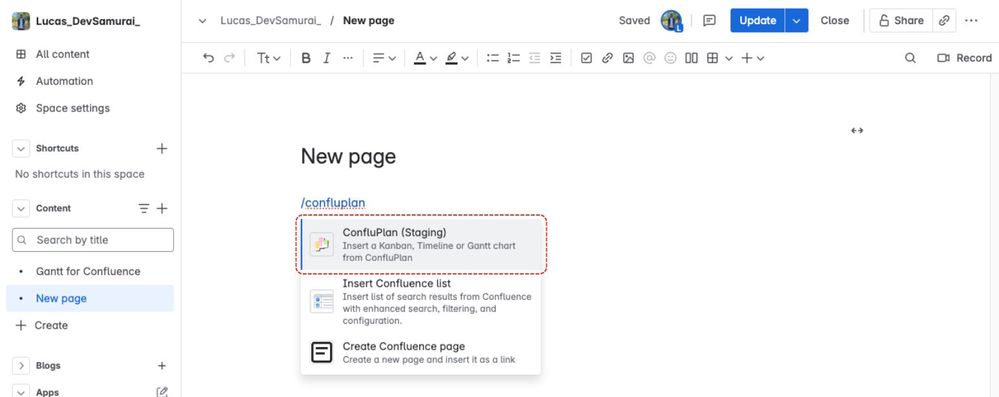Click the content filter sort icon
This screenshot has height=397, width=999.
145,208
